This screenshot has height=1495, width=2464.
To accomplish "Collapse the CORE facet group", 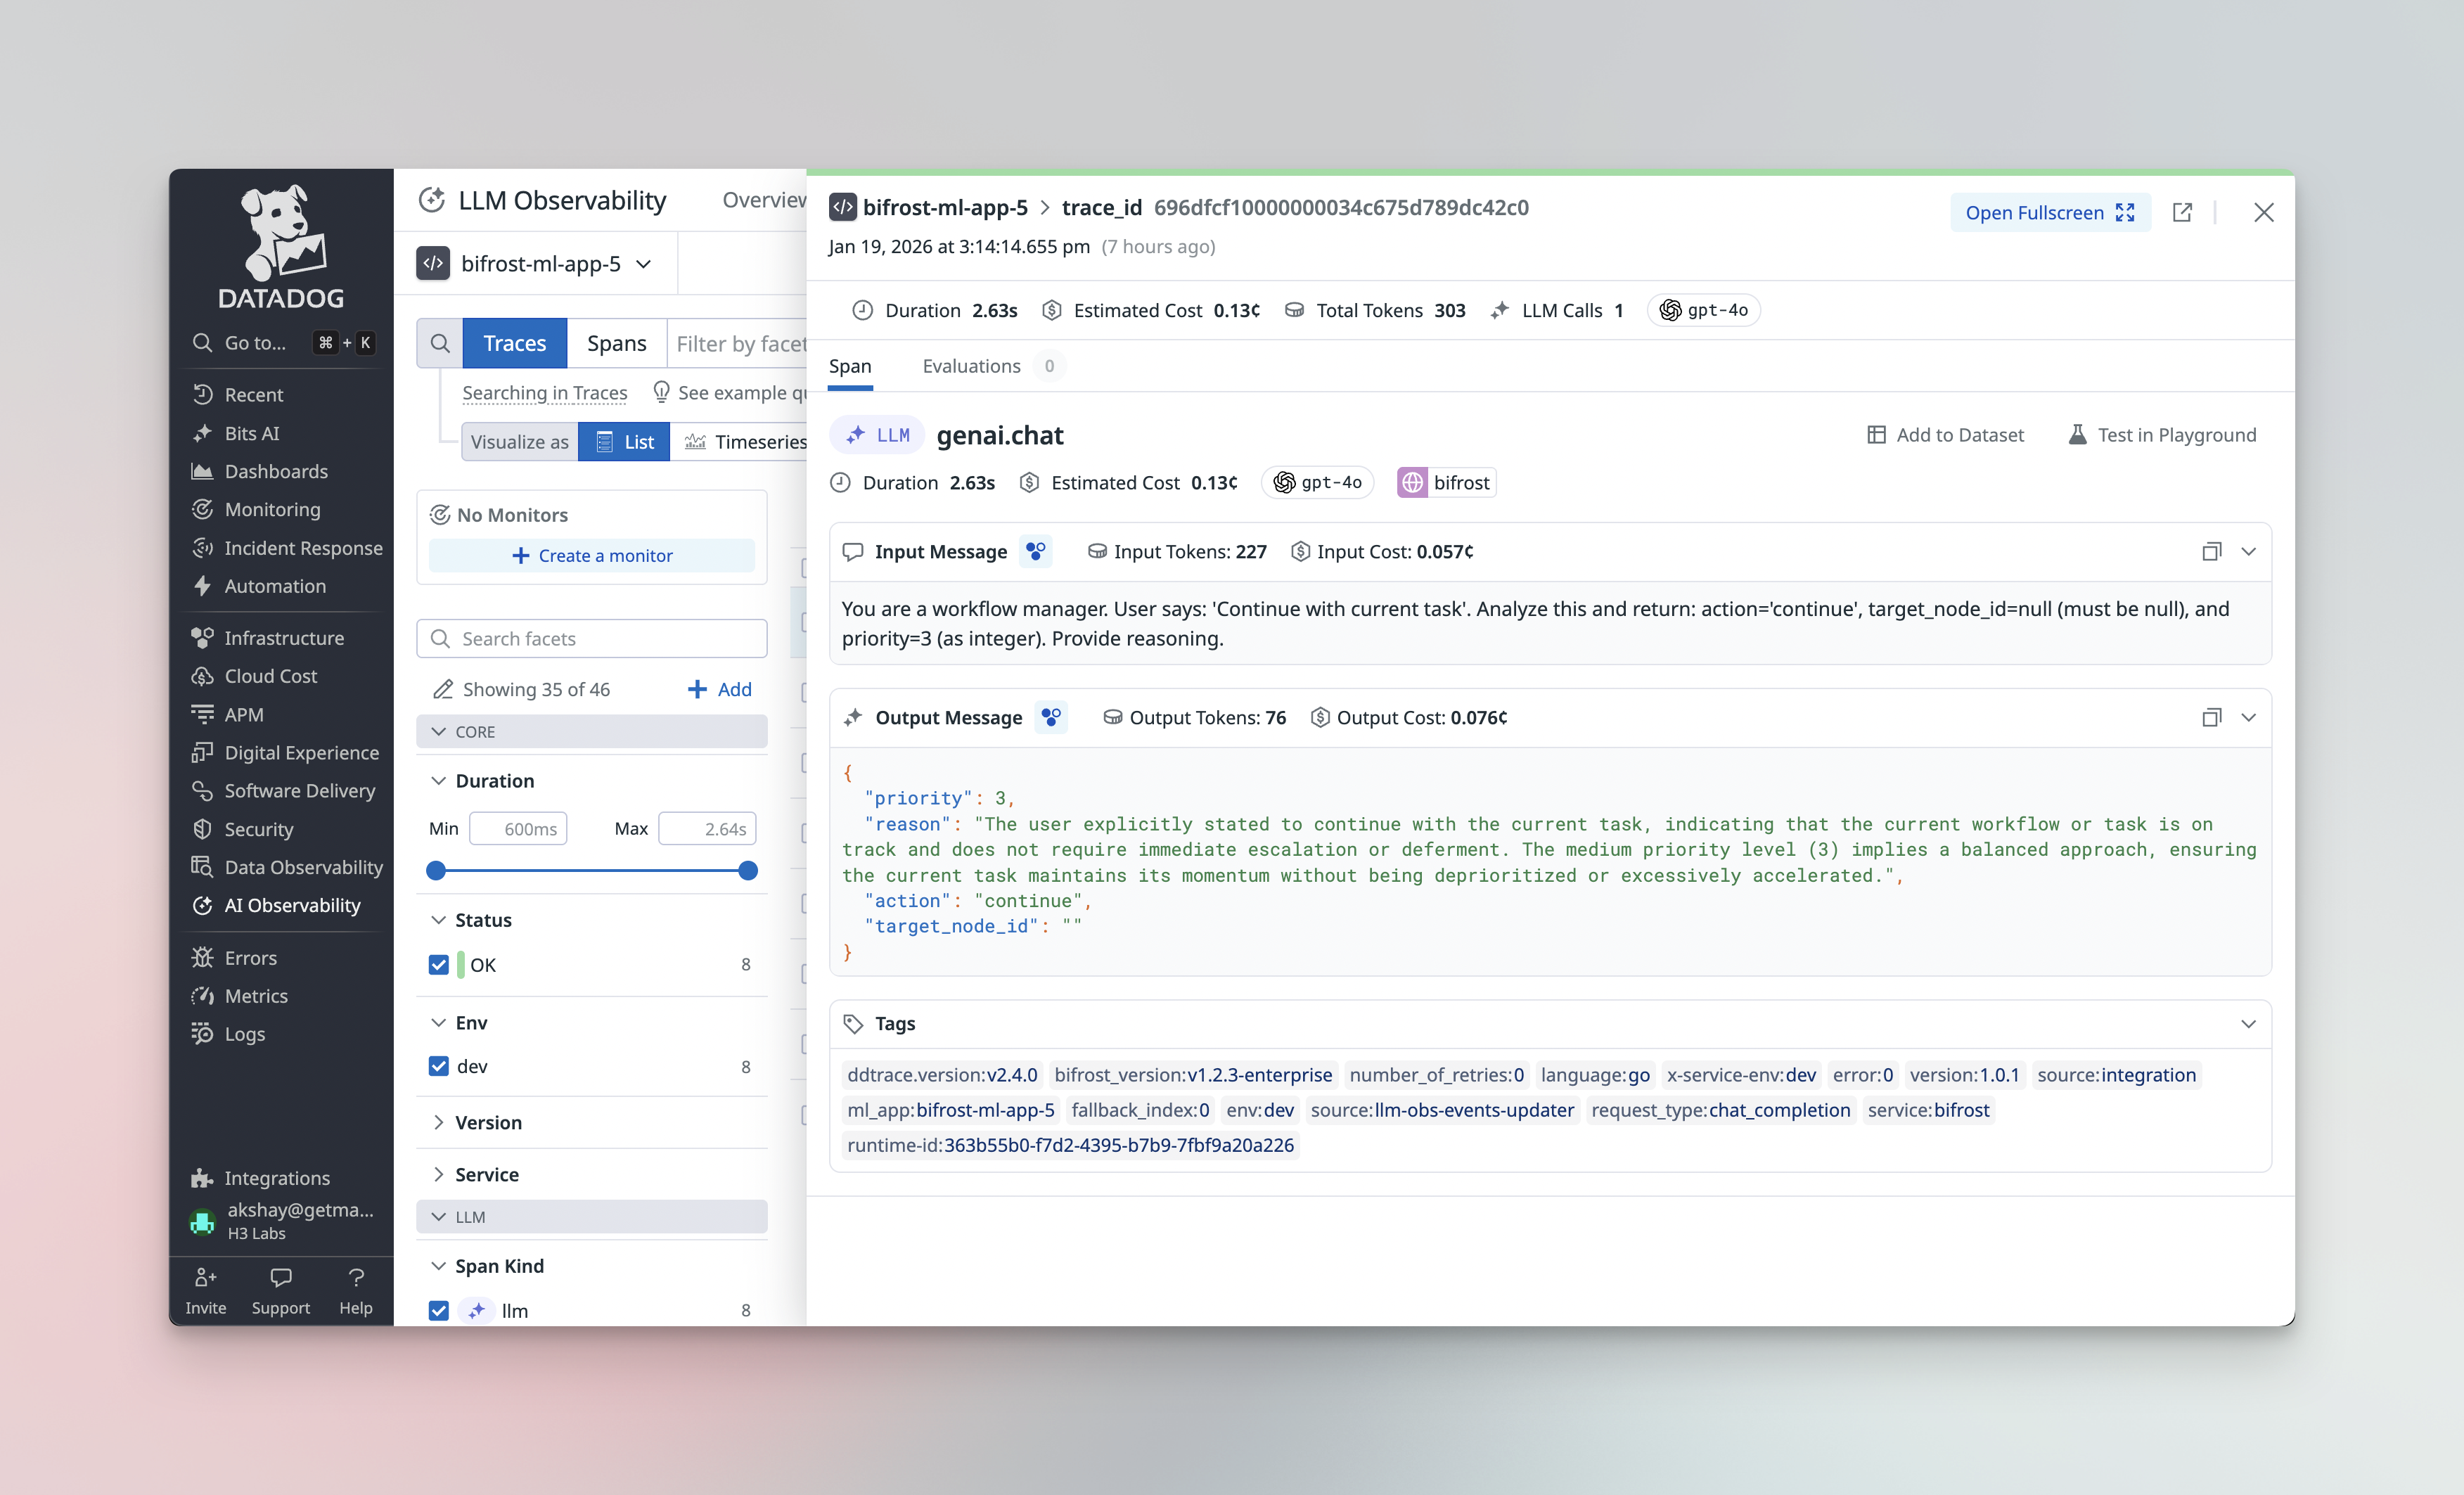I will click(x=591, y=731).
